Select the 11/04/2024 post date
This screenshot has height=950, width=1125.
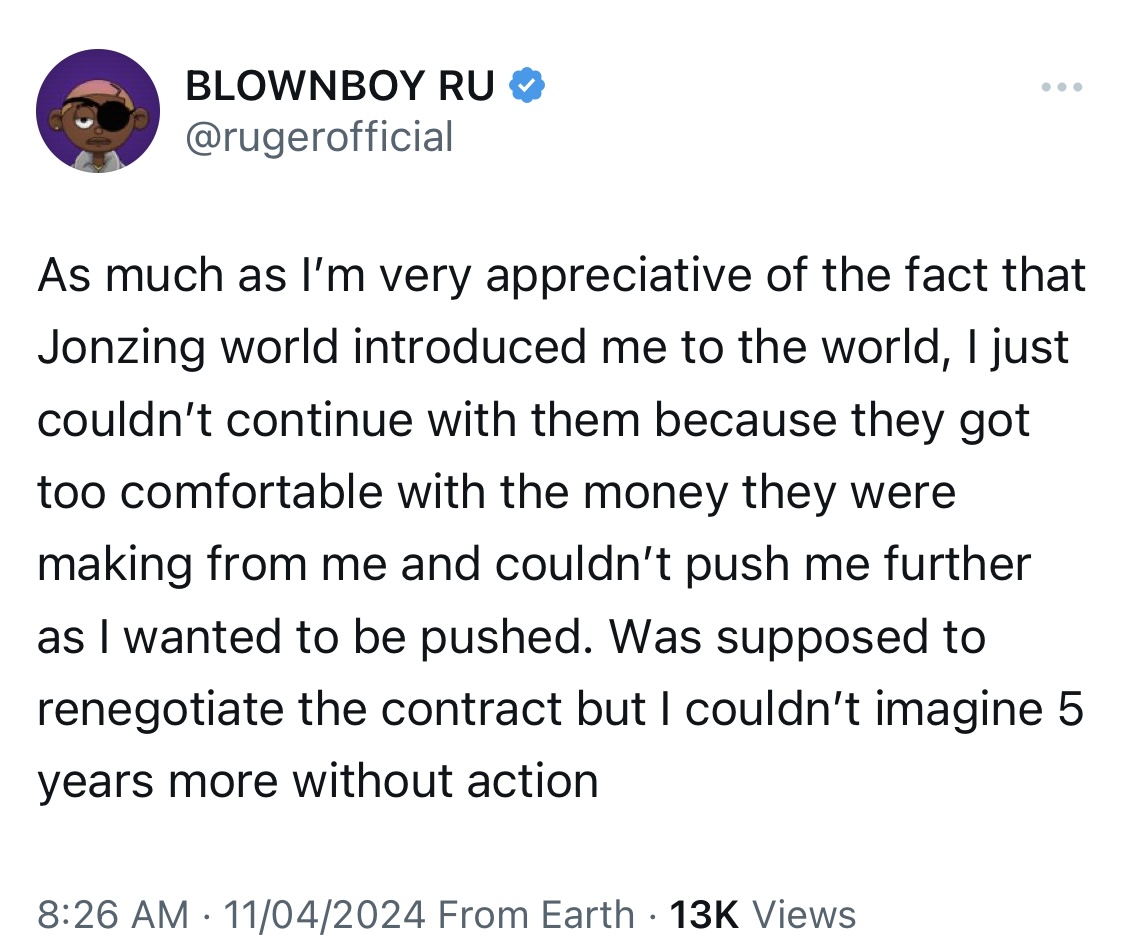click(324, 915)
